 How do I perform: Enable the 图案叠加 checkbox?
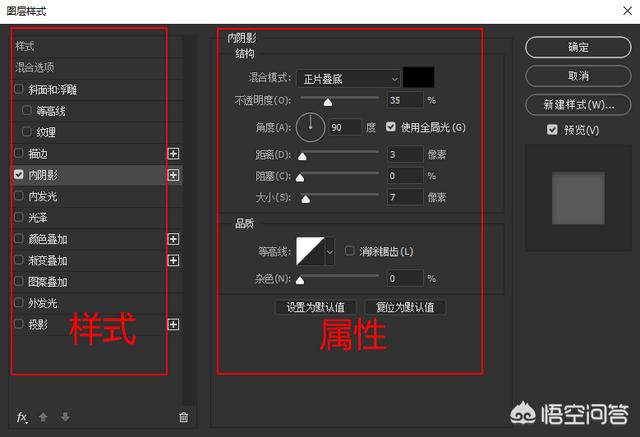[19, 281]
